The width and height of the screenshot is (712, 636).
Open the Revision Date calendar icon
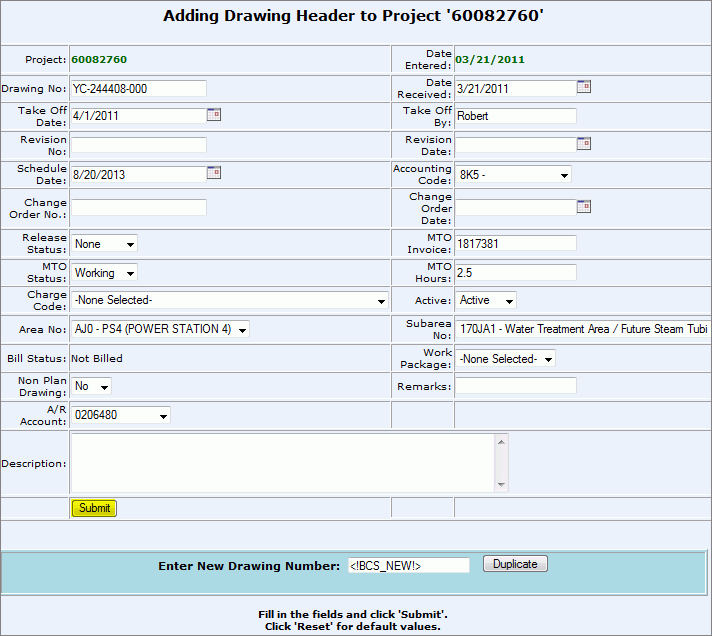pyautogui.click(x=584, y=144)
